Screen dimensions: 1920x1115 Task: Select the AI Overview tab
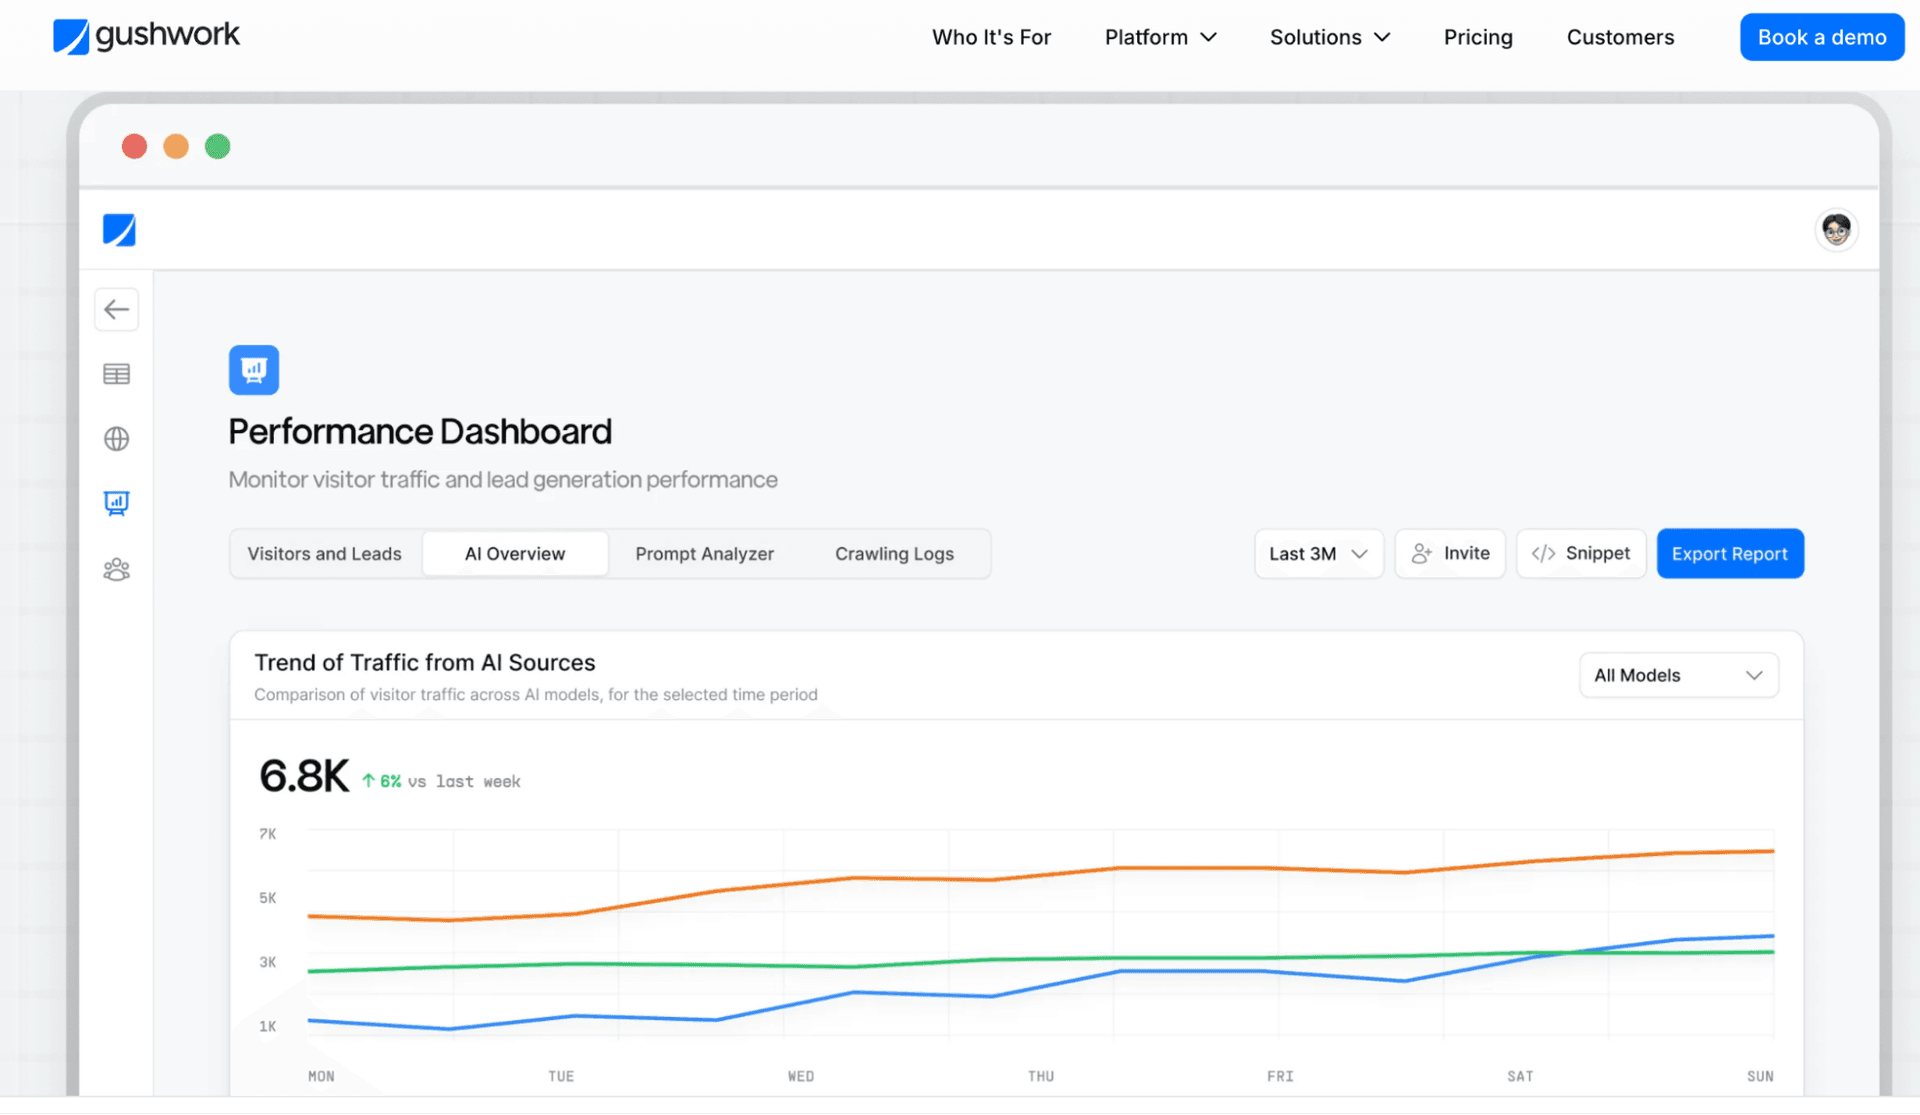(x=515, y=554)
